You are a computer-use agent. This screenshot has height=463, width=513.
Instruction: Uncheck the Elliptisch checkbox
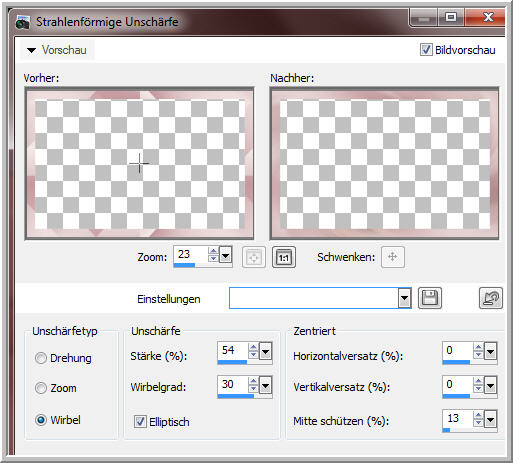(140, 421)
